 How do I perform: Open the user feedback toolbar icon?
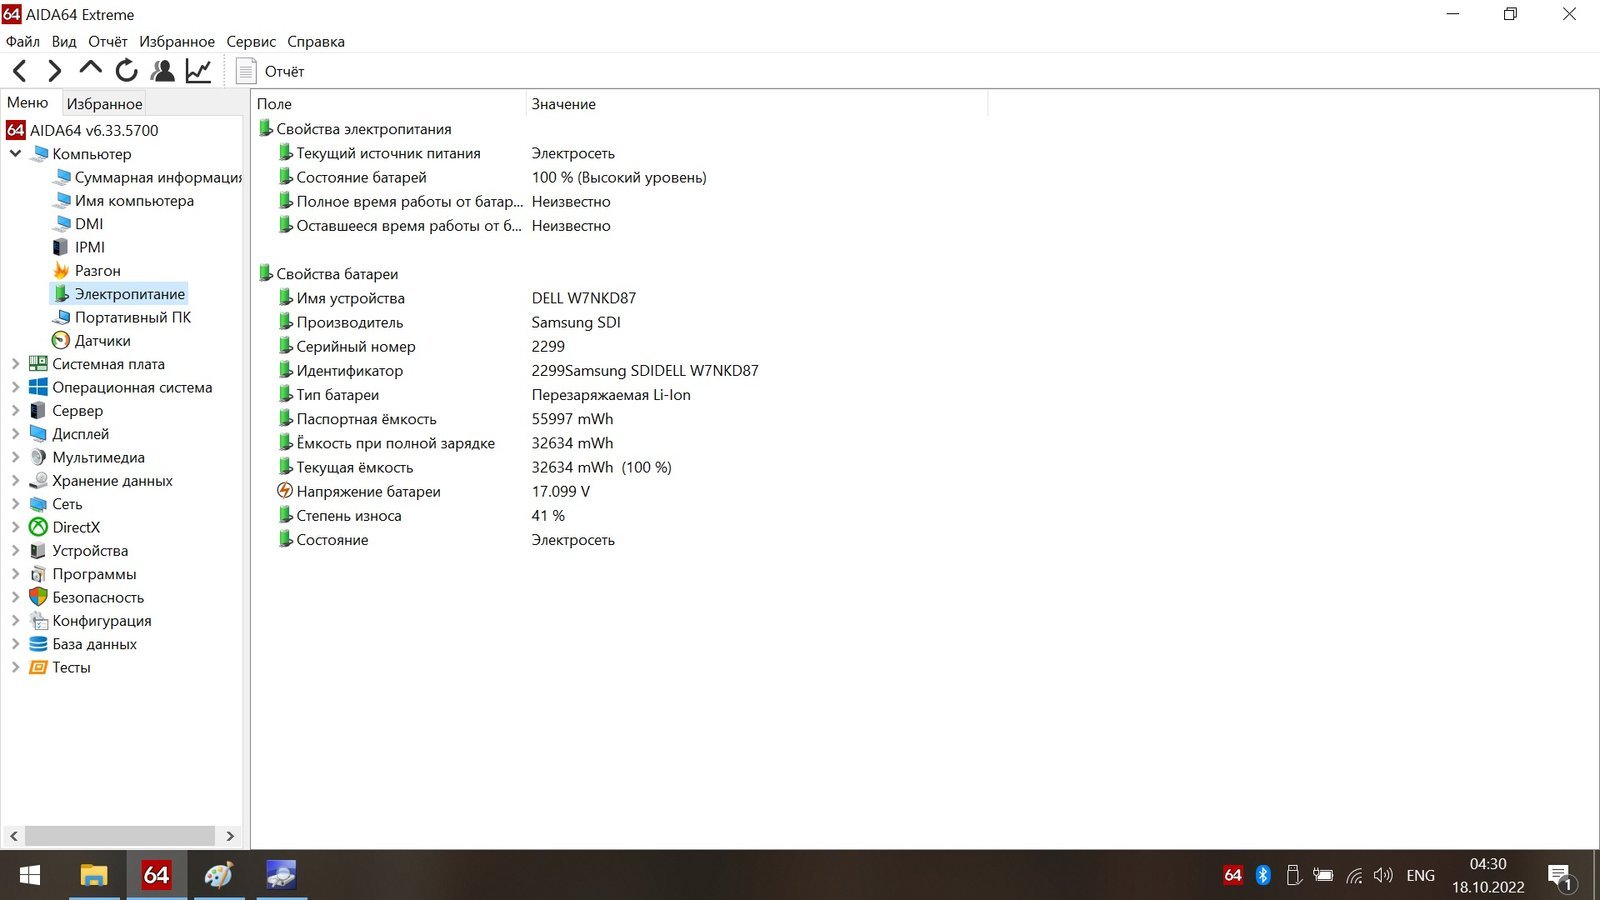[162, 70]
